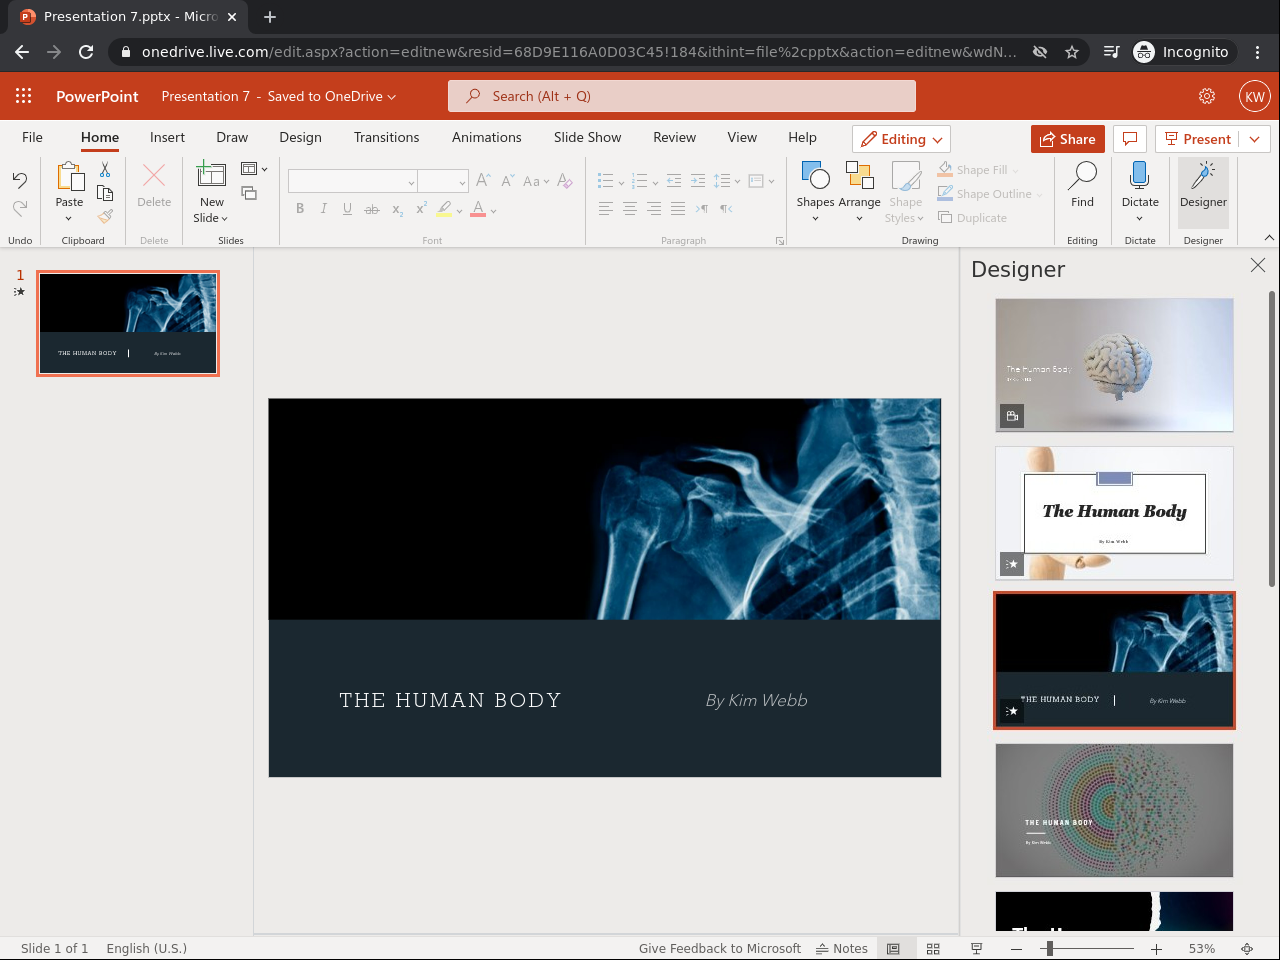Viewport: 1280px width, 960px height.
Task: Select the brain design idea thumbnail
Action: [1114, 365]
